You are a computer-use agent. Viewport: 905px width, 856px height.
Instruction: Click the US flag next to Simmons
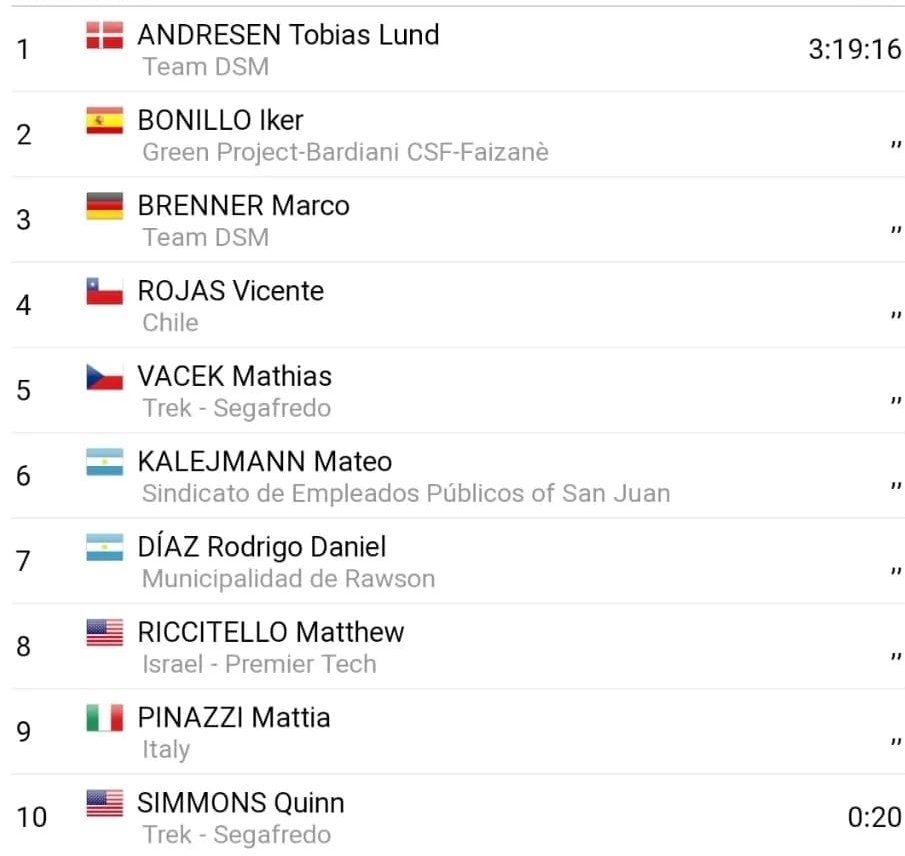pos(104,803)
